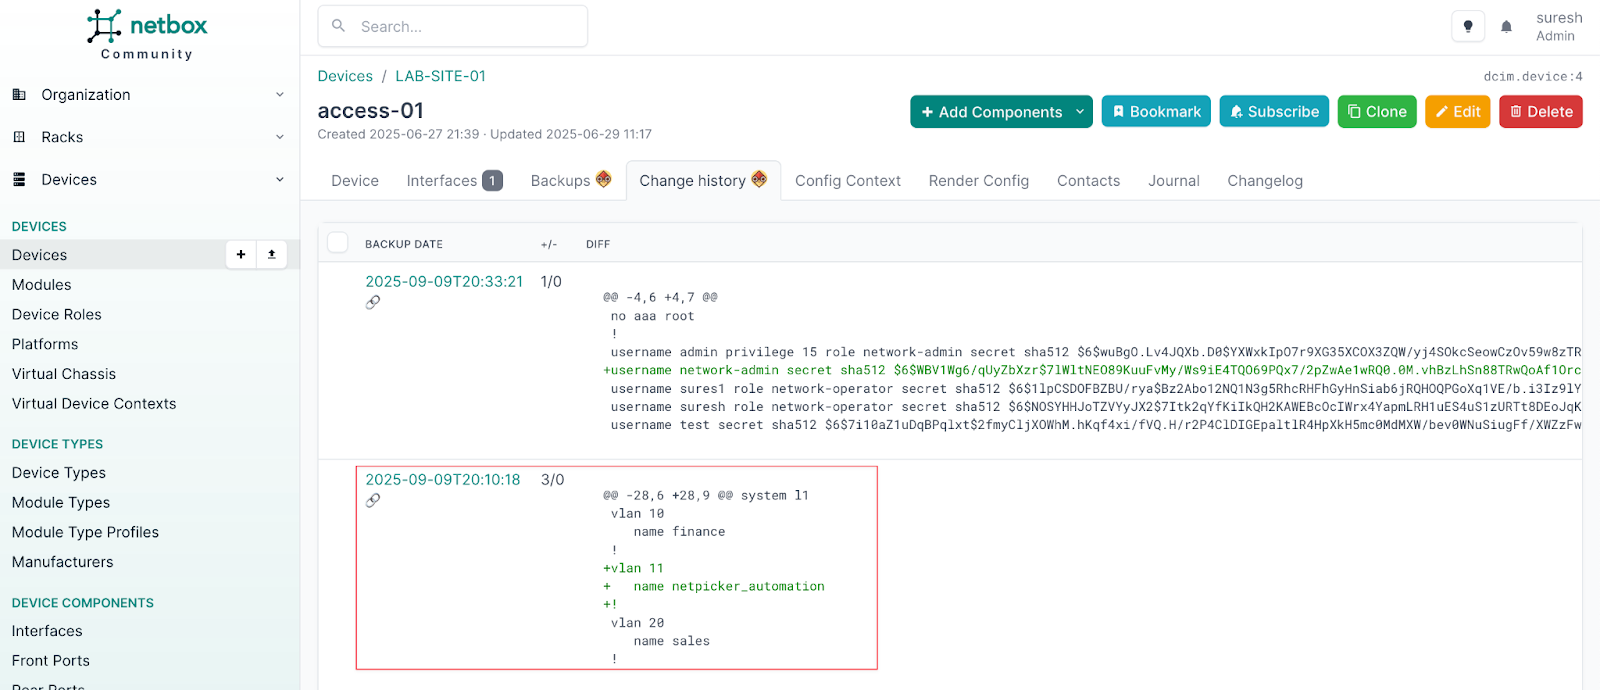This screenshot has width=1600, height=690.
Task: Click the plus icon next to Devices
Action: tap(241, 255)
